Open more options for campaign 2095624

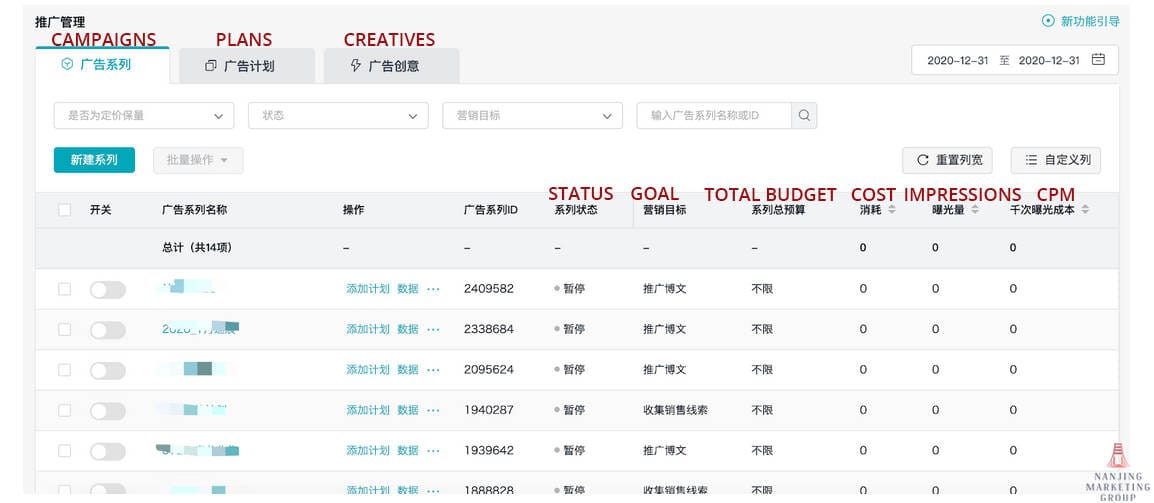point(433,370)
